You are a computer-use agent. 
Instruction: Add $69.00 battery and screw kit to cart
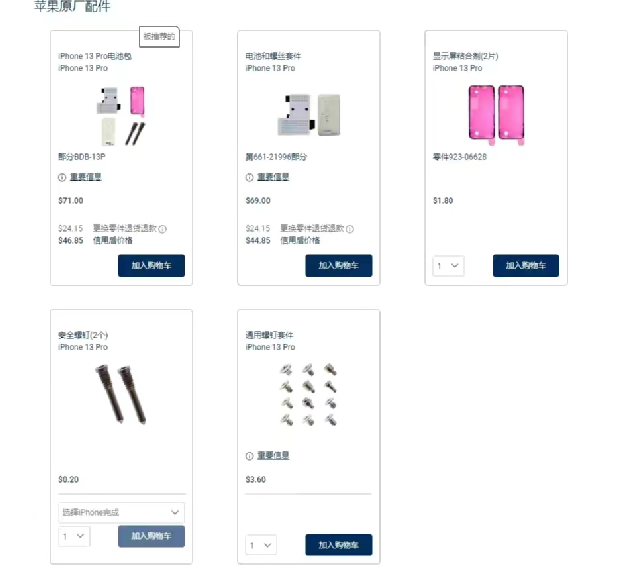point(339,265)
